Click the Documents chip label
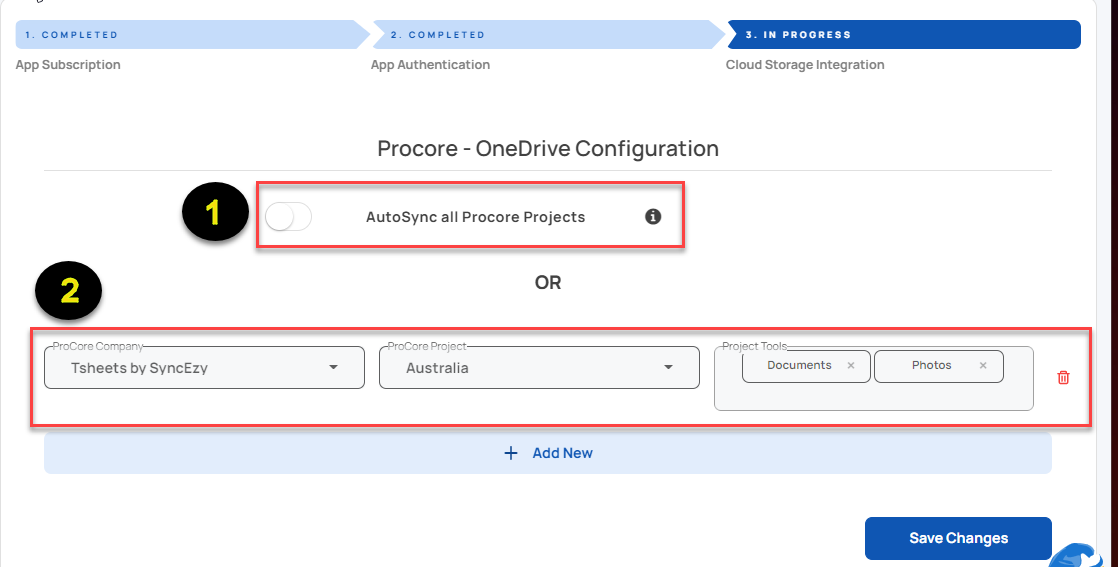The image size is (1118, 567). tap(799, 365)
